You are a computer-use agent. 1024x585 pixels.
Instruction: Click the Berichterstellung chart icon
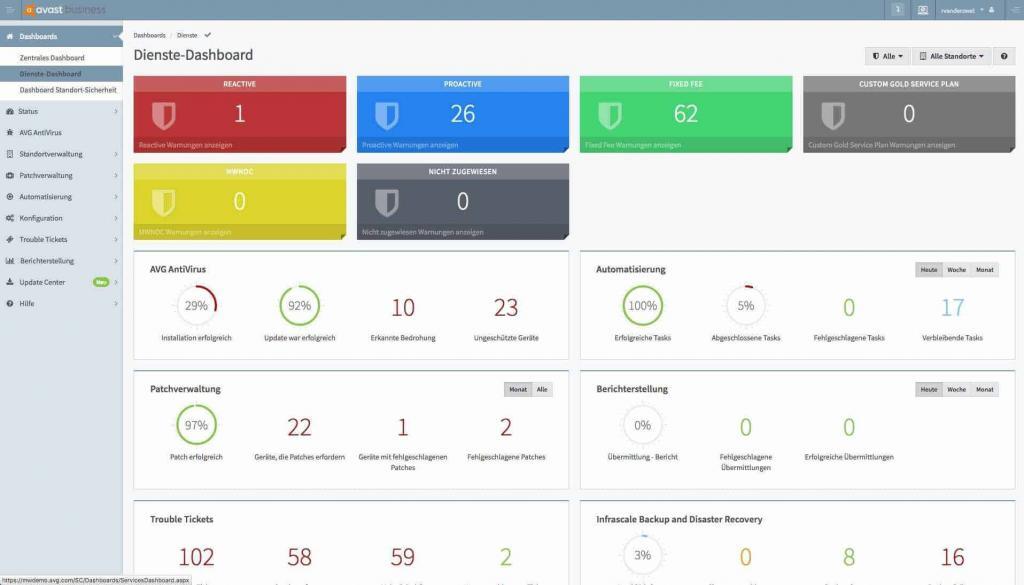tap(12, 261)
